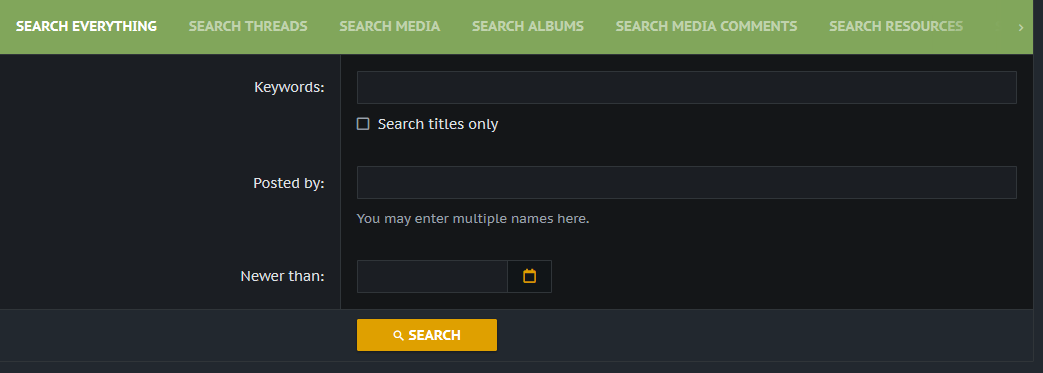Click the 'Search titles only' label text
This screenshot has width=1043, height=373.
coord(438,124)
